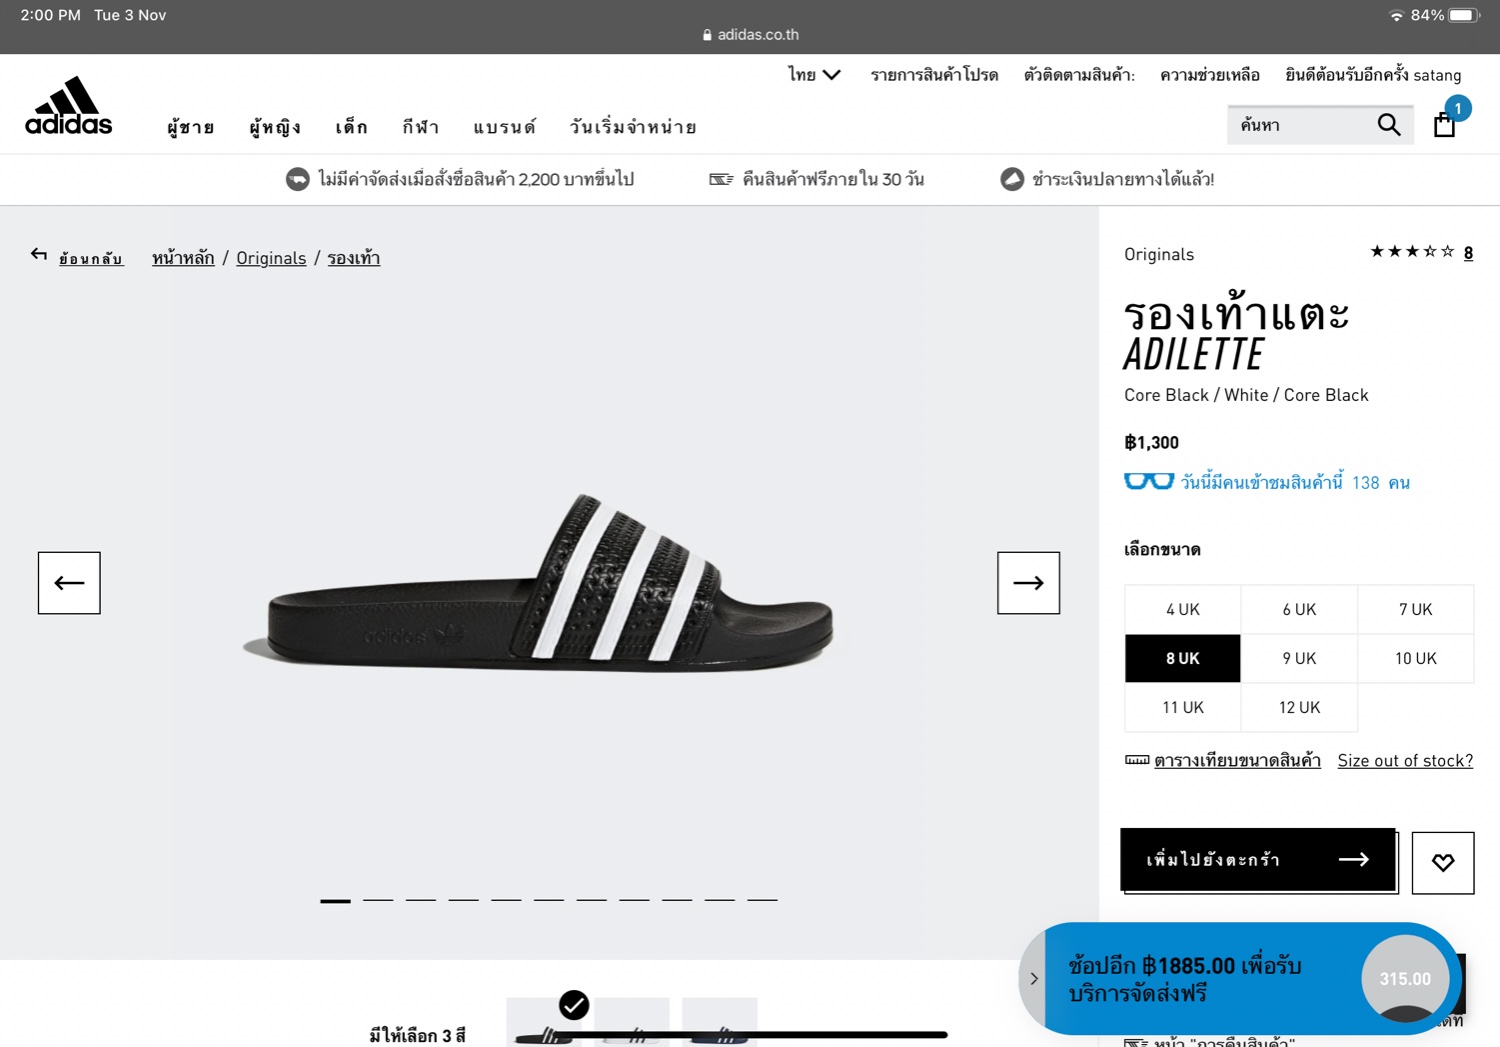The height and width of the screenshot is (1047, 1500).
Task: Open the ผู้ชาย men's menu
Action: 191,127
